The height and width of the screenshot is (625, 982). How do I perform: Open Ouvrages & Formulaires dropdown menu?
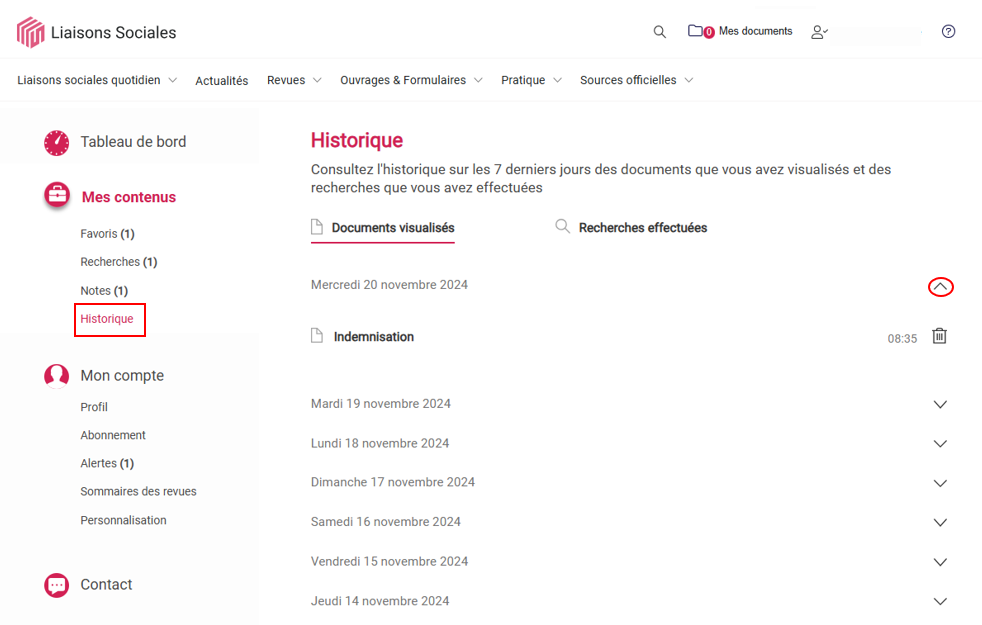pyautogui.click(x=411, y=80)
